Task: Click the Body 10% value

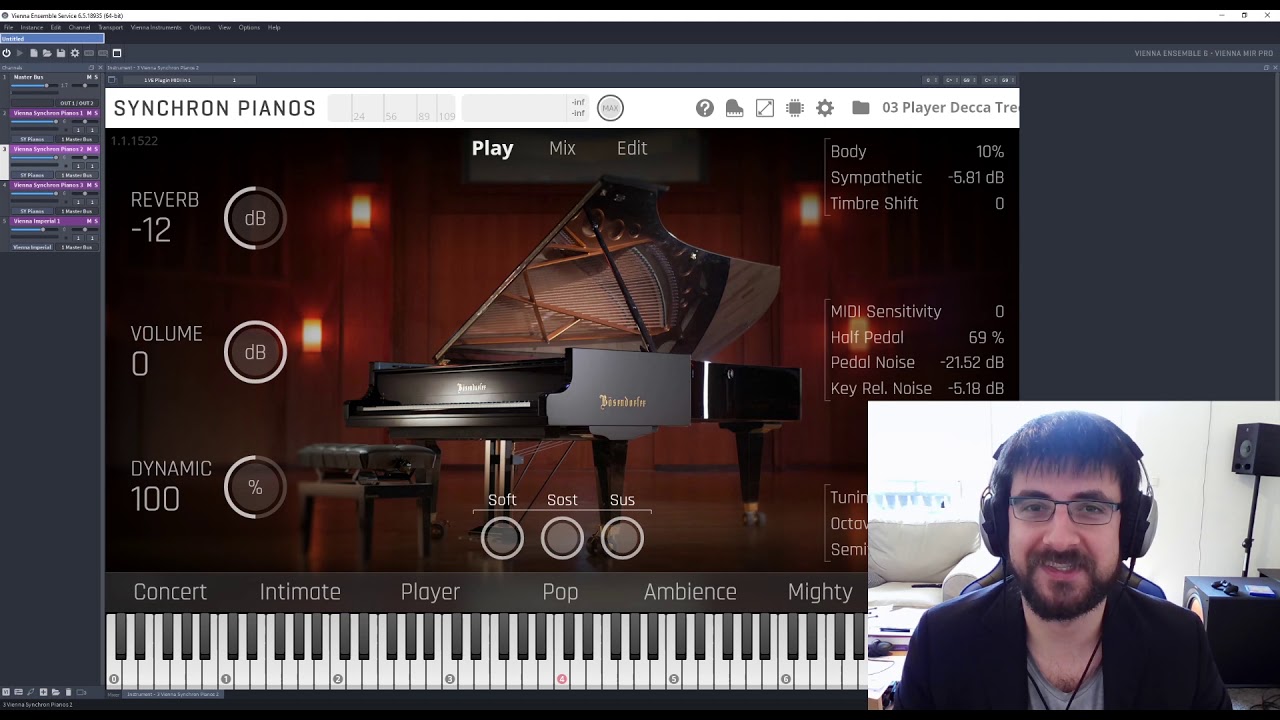Action: pyautogui.click(x=990, y=152)
